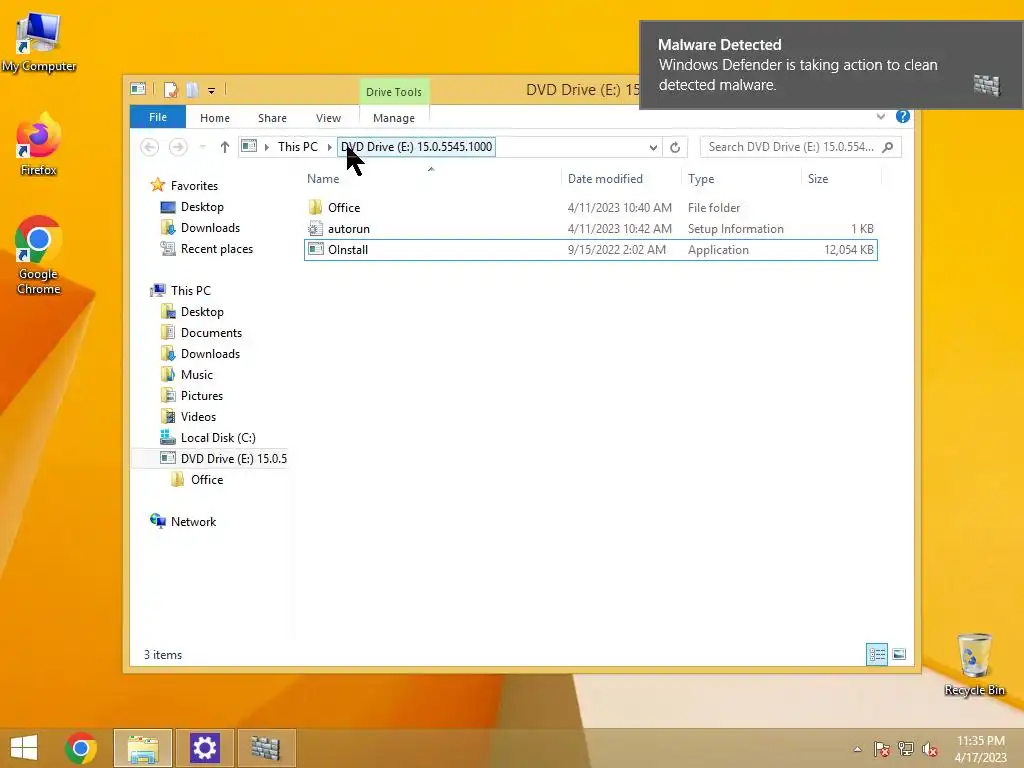Show hidden tray icons arrow

[x=857, y=749]
